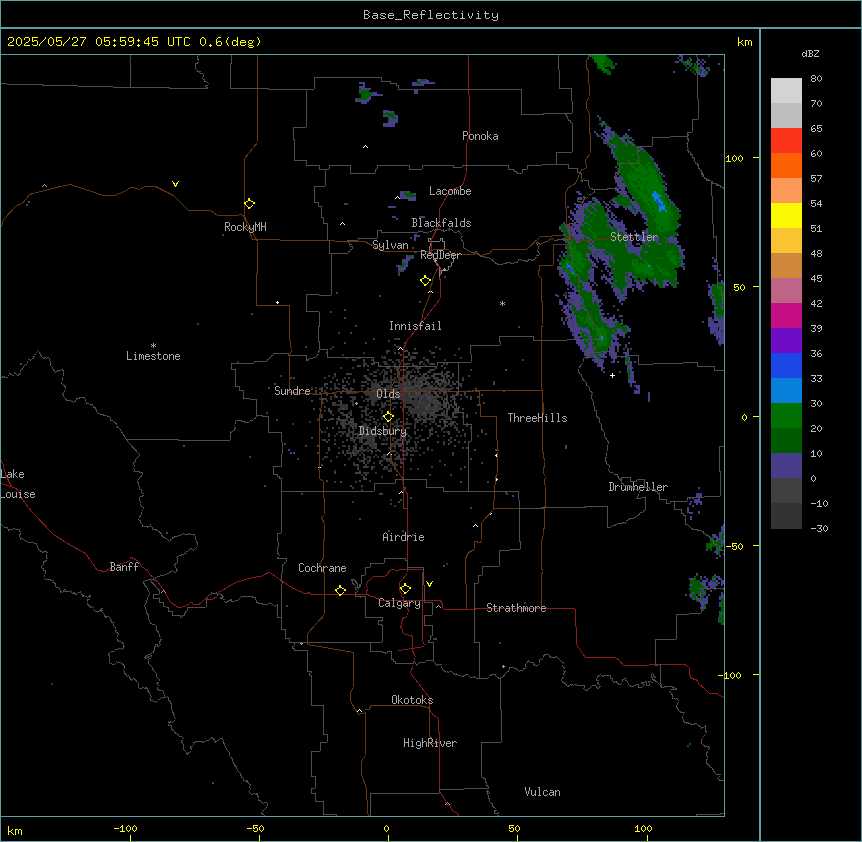Click the Limestone label
Screen dimensions: 862x842
pos(153,356)
